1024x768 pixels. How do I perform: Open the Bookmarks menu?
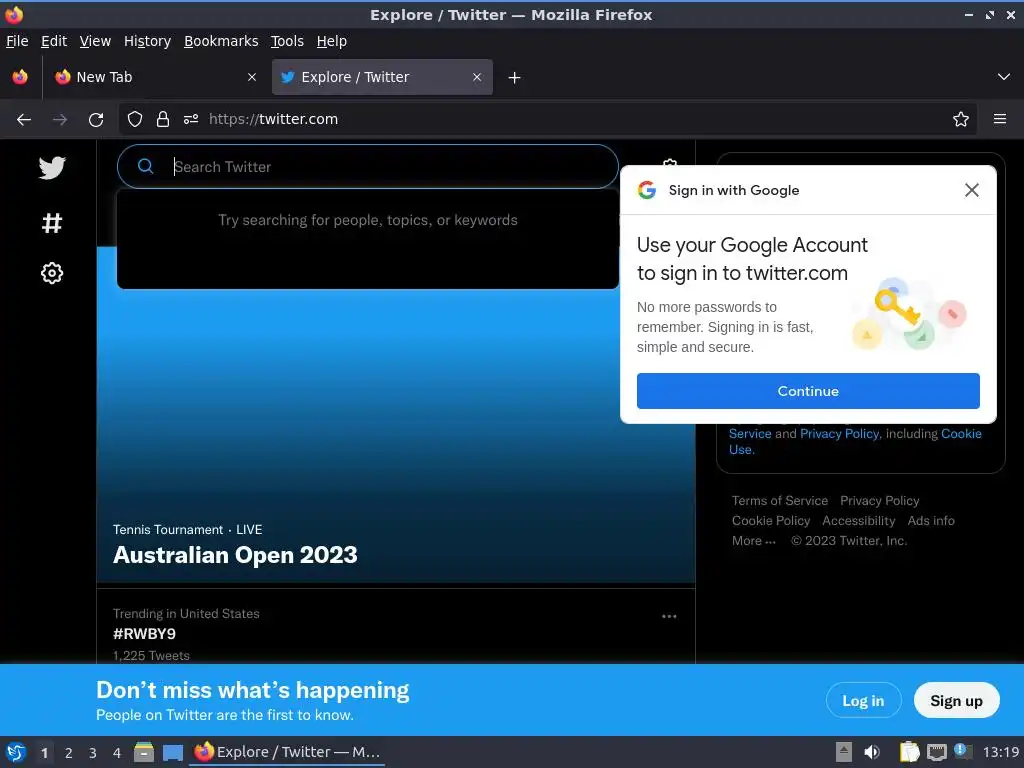(221, 41)
